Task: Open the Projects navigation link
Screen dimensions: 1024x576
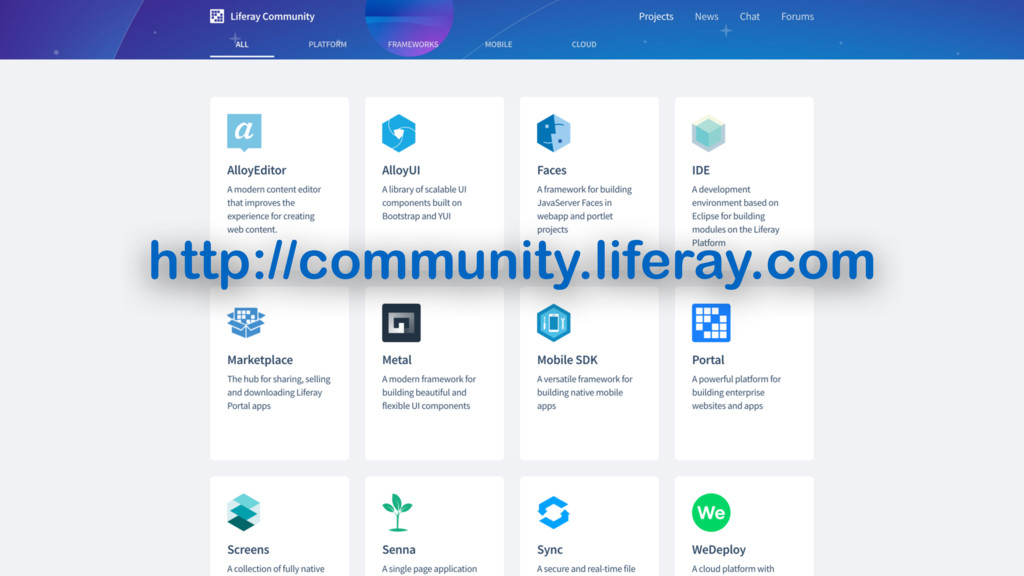Action: pos(656,16)
